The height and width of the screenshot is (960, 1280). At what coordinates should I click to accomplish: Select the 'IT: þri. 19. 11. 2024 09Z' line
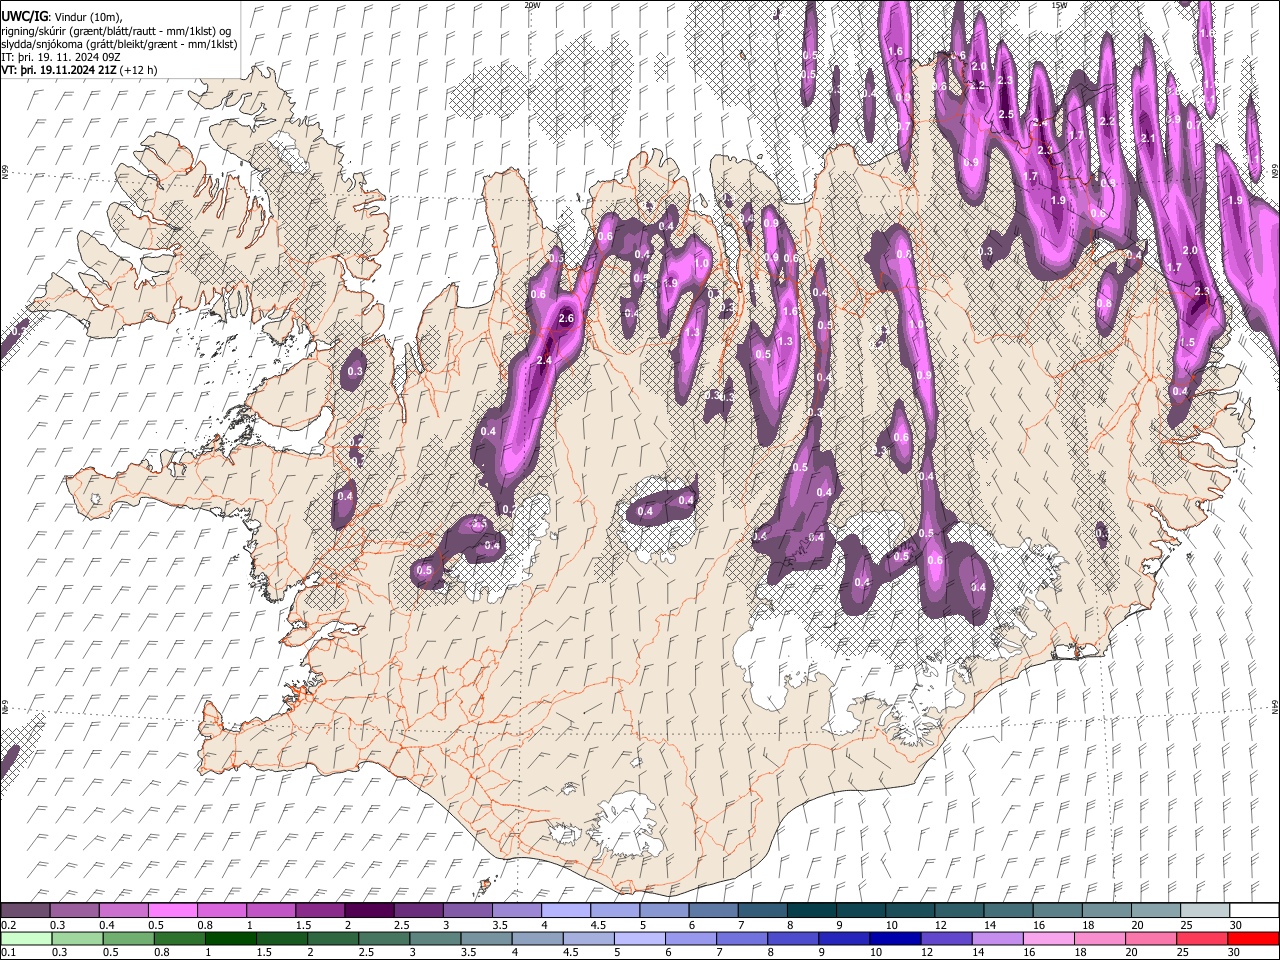point(59,58)
